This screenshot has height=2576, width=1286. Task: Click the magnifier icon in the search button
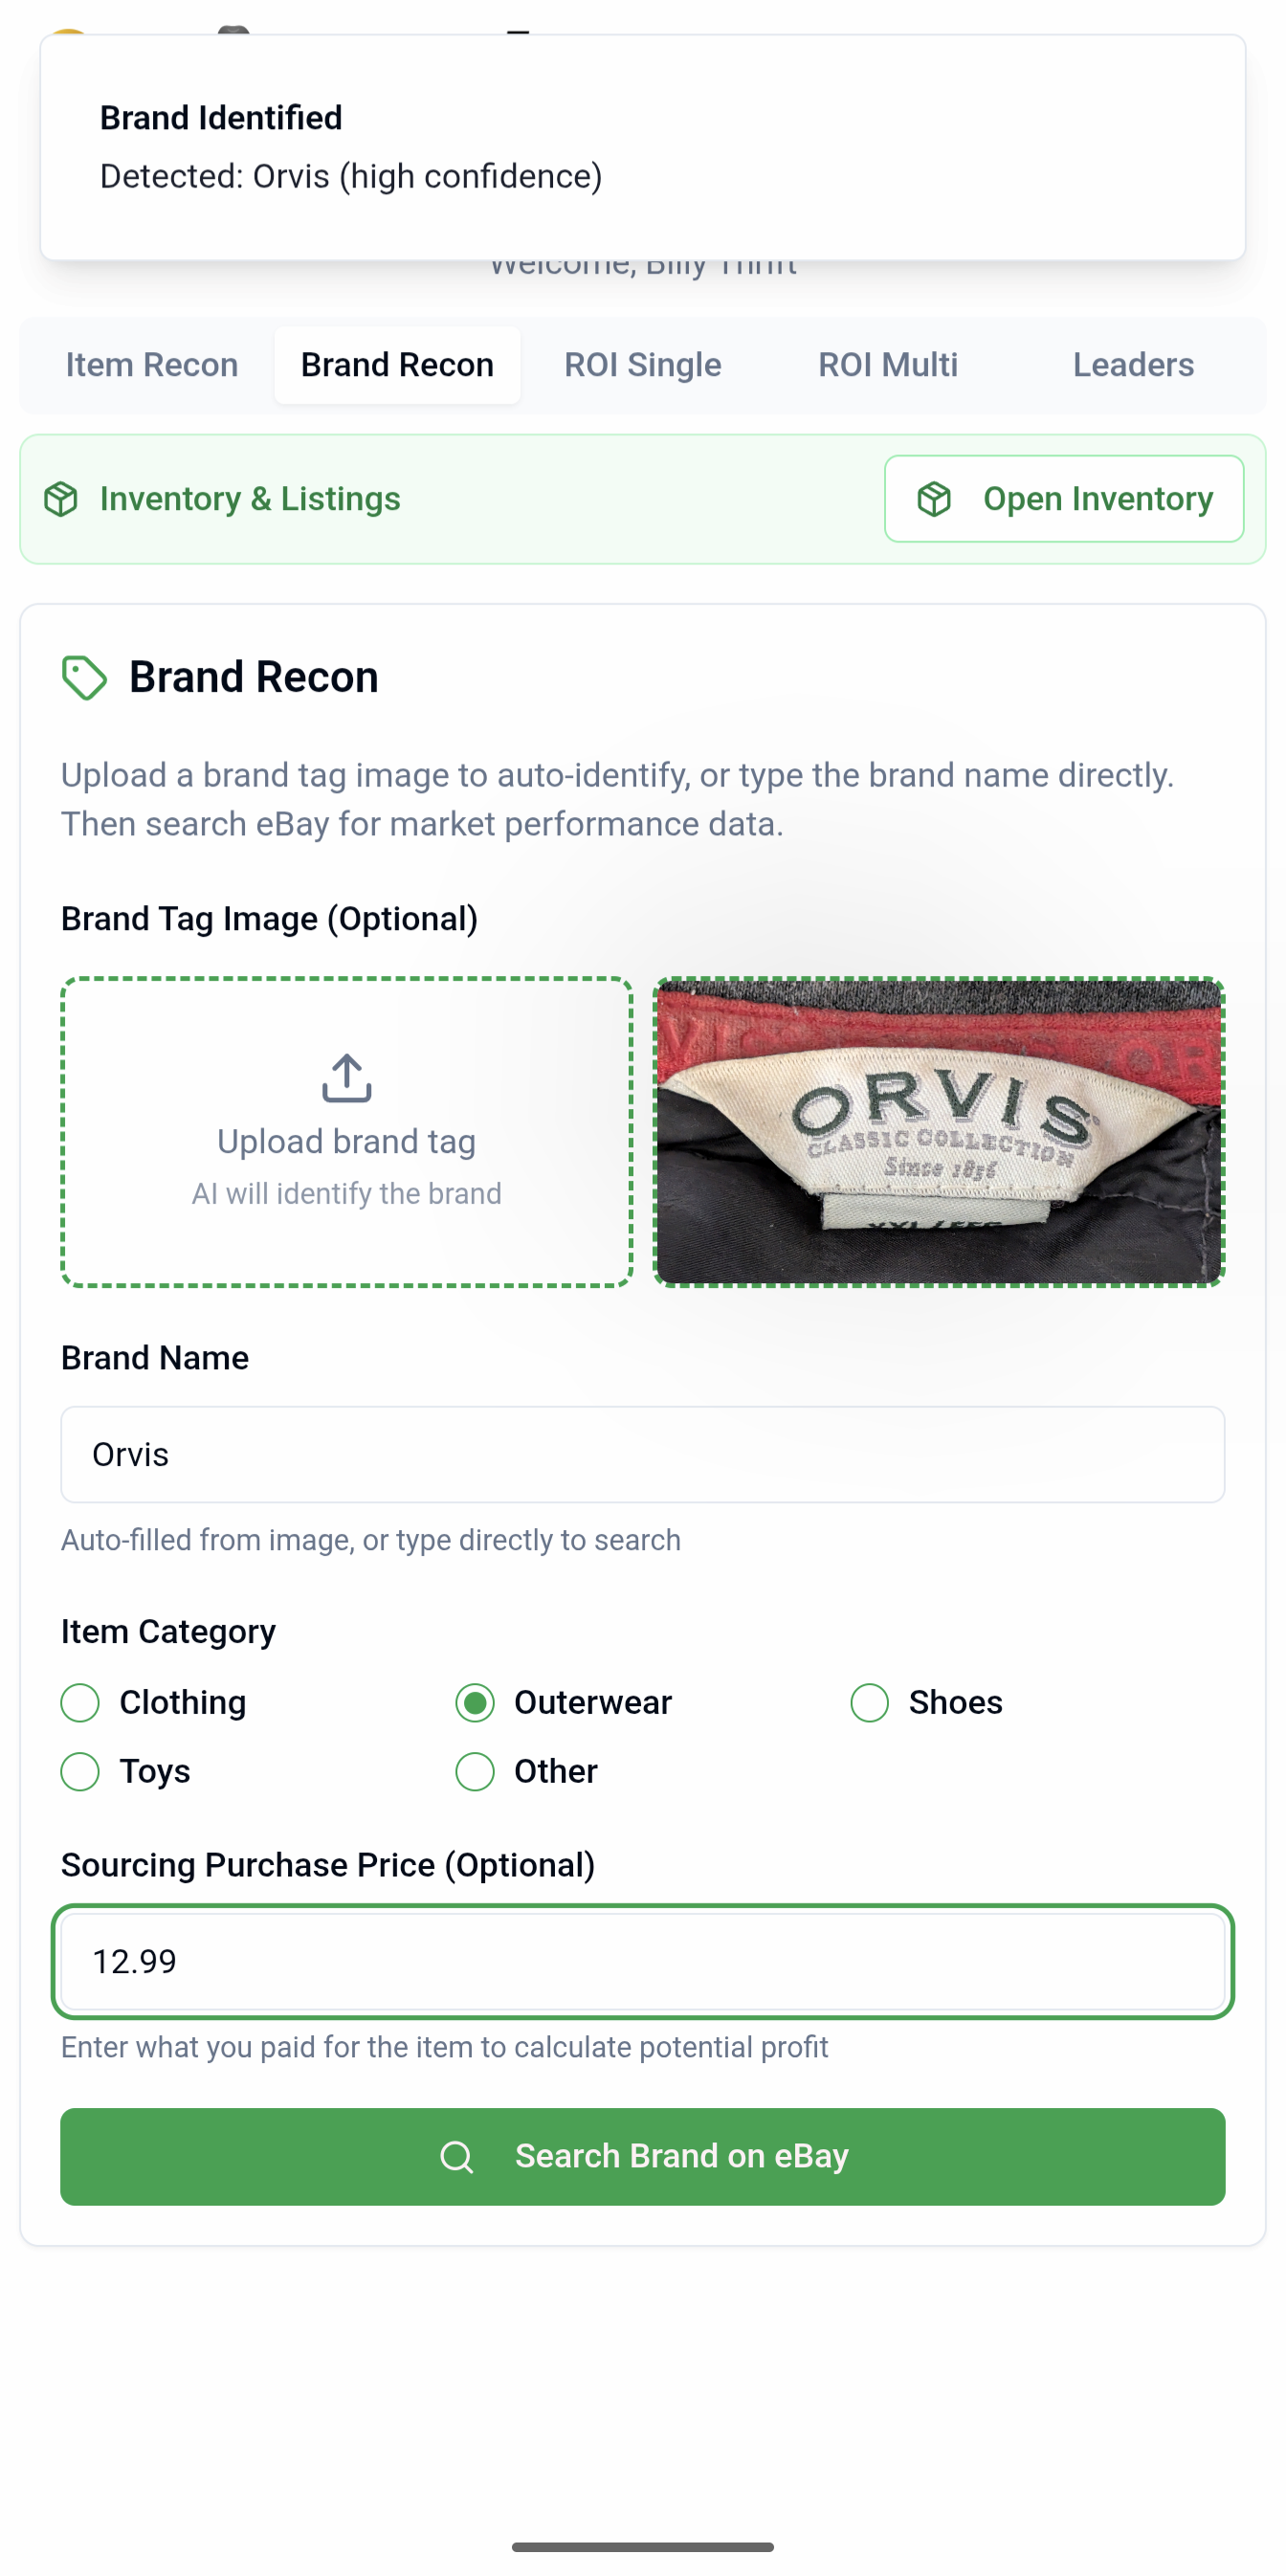click(459, 2156)
